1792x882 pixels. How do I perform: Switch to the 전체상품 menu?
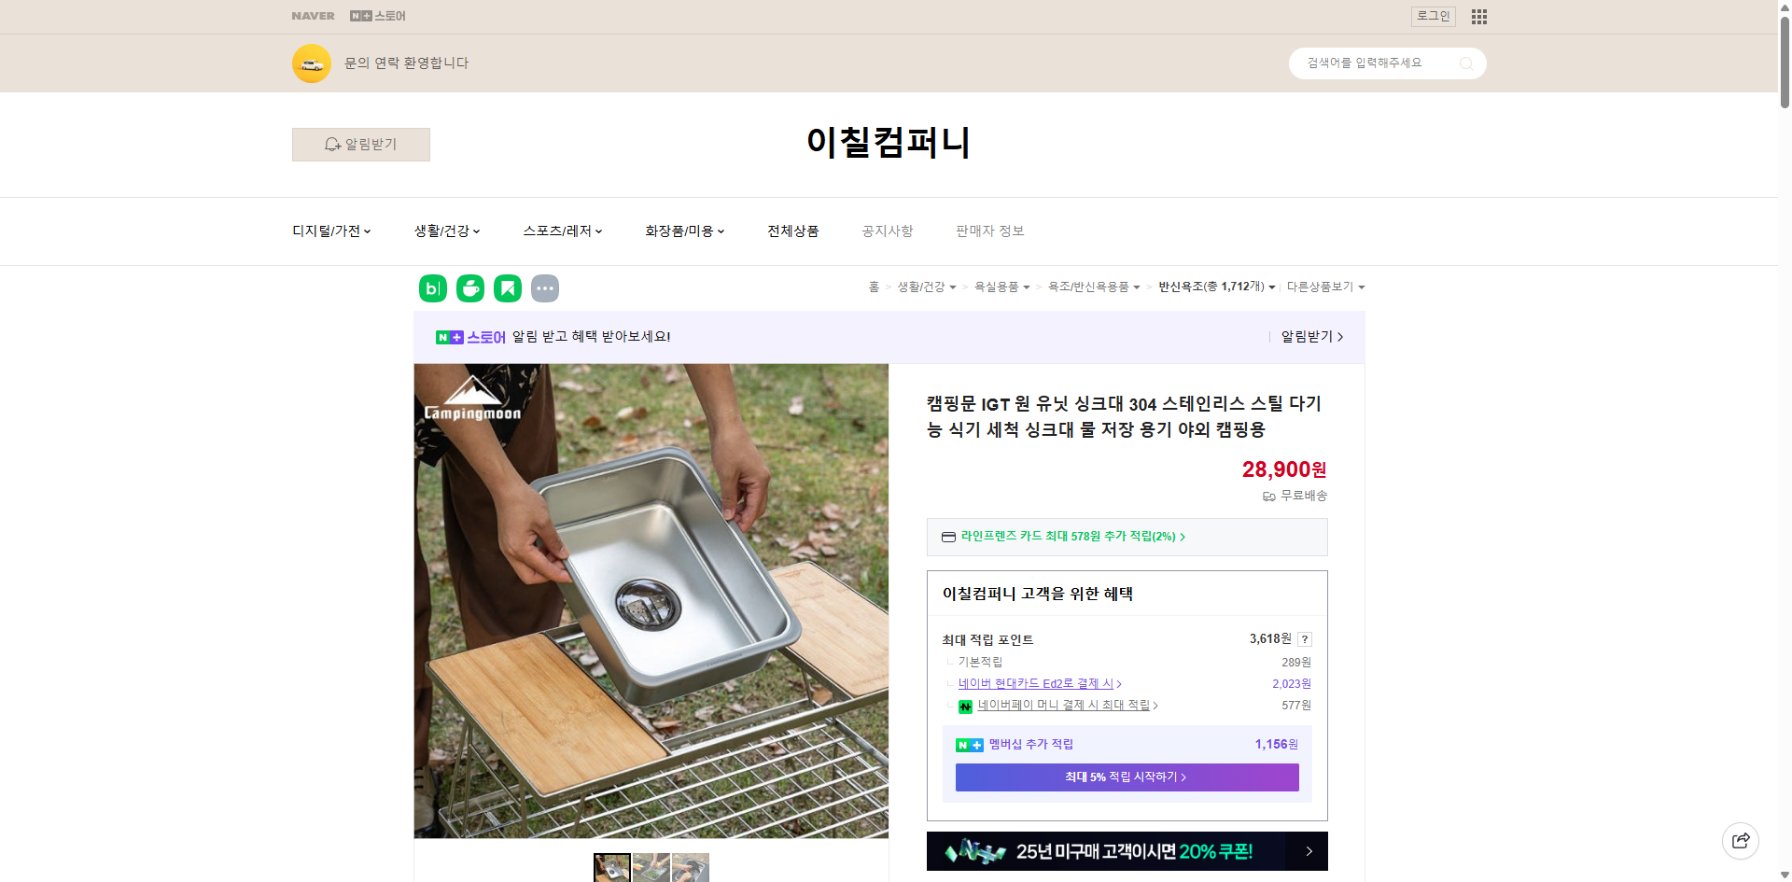(x=792, y=230)
